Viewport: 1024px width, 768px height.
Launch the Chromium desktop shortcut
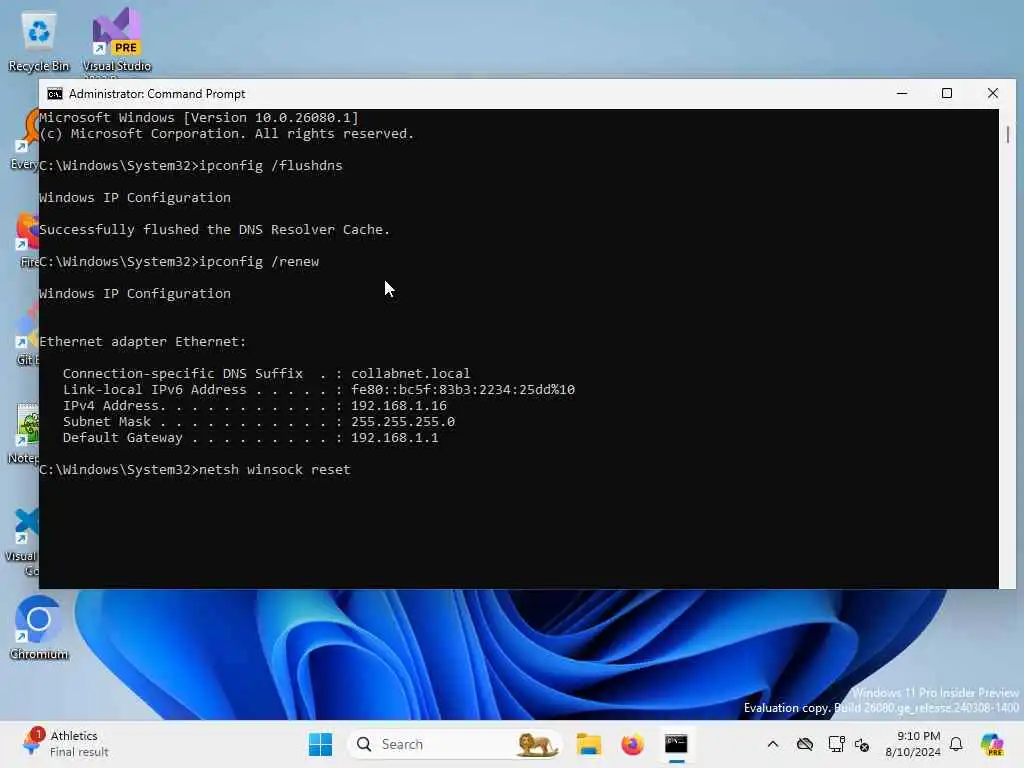pos(39,628)
